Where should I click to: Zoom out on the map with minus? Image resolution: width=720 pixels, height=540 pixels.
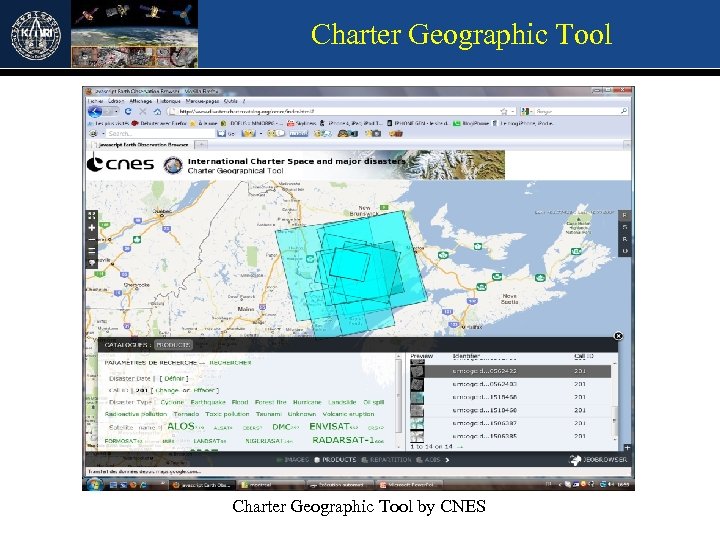[92, 239]
